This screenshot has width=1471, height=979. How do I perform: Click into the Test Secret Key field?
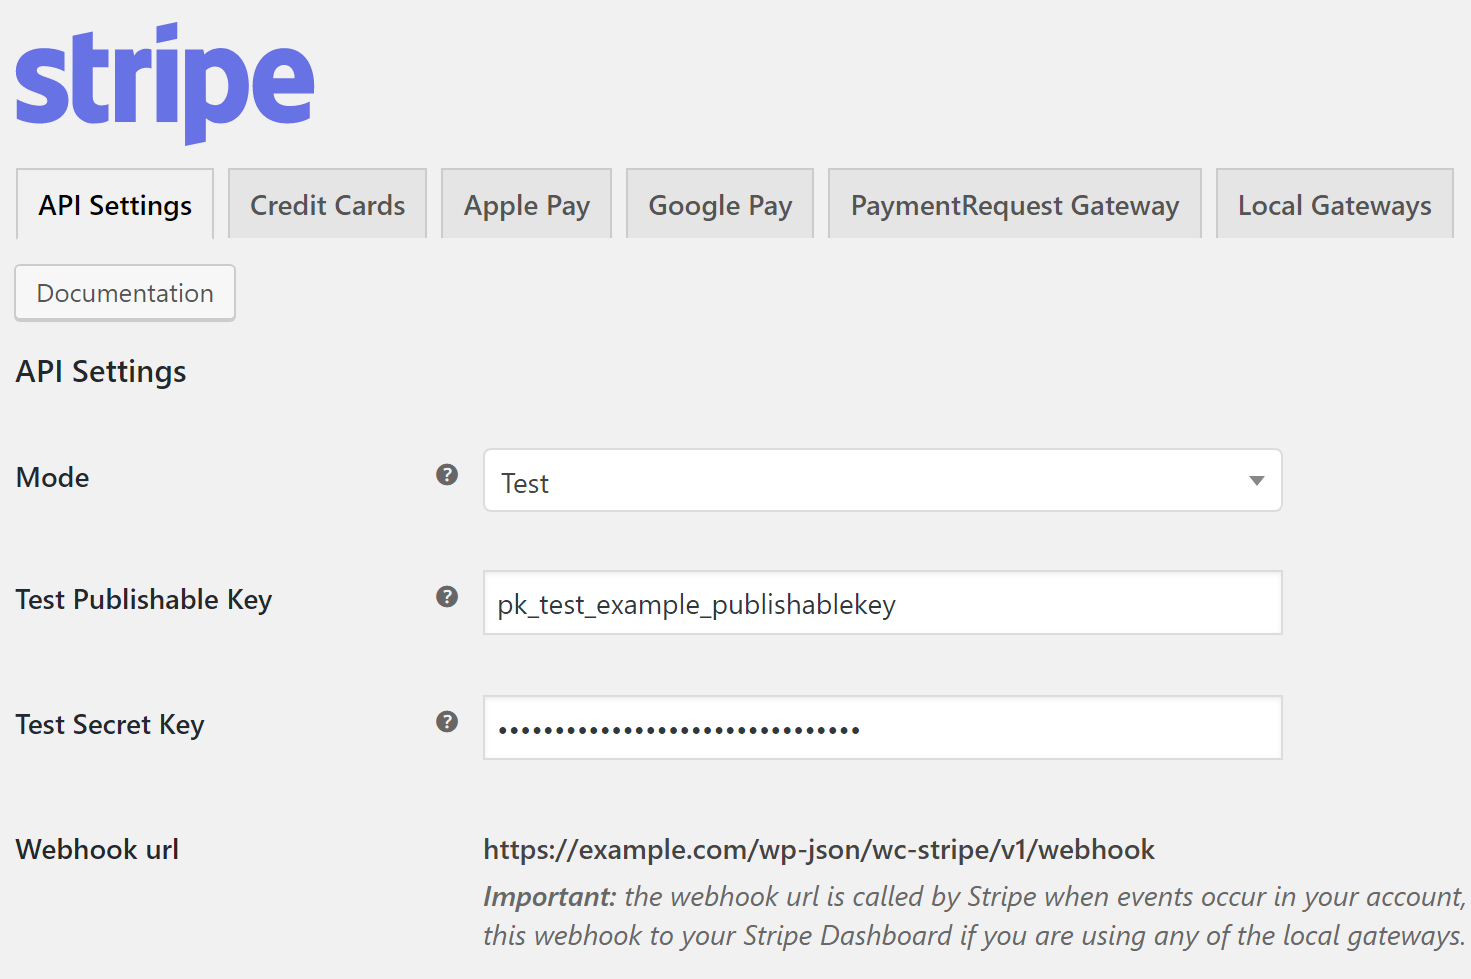[882, 728]
